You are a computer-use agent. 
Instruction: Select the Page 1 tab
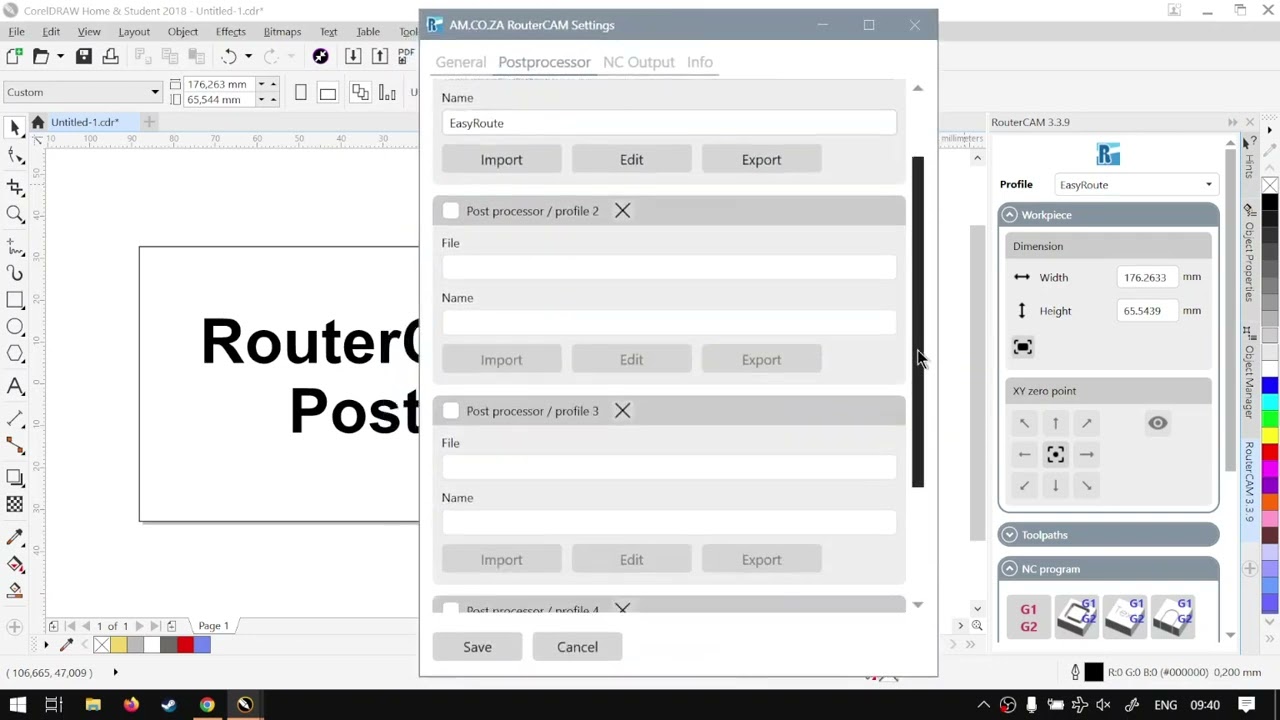(x=213, y=626)
